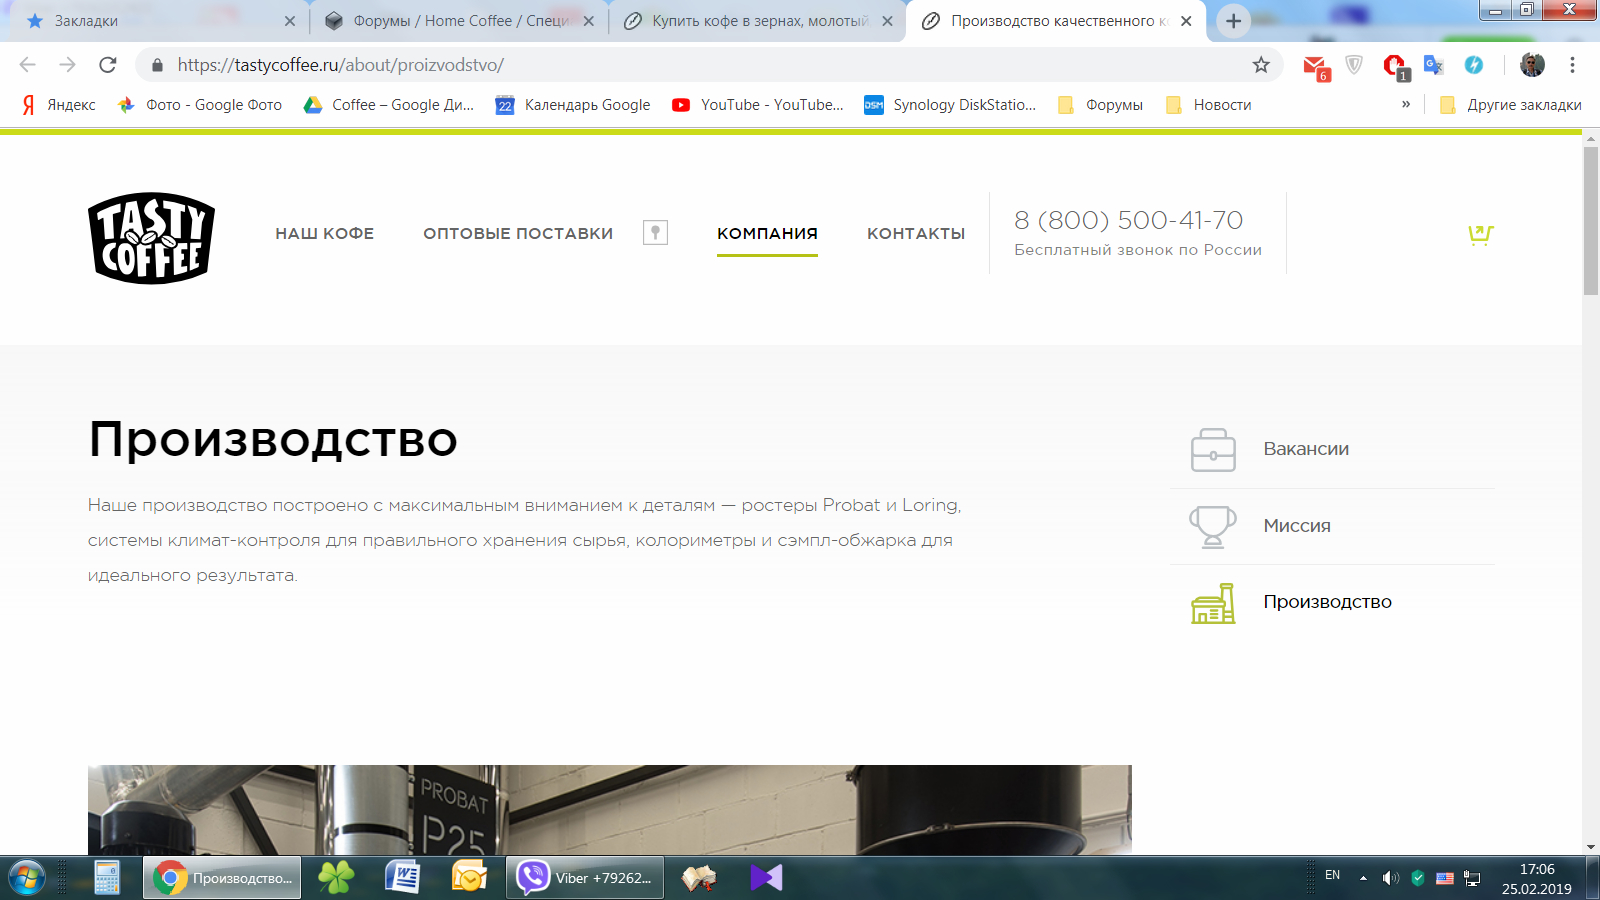Open the КОНТАКТЫ menu item
The width and height of the screenshot is (1600, 900).
(916, 233)
